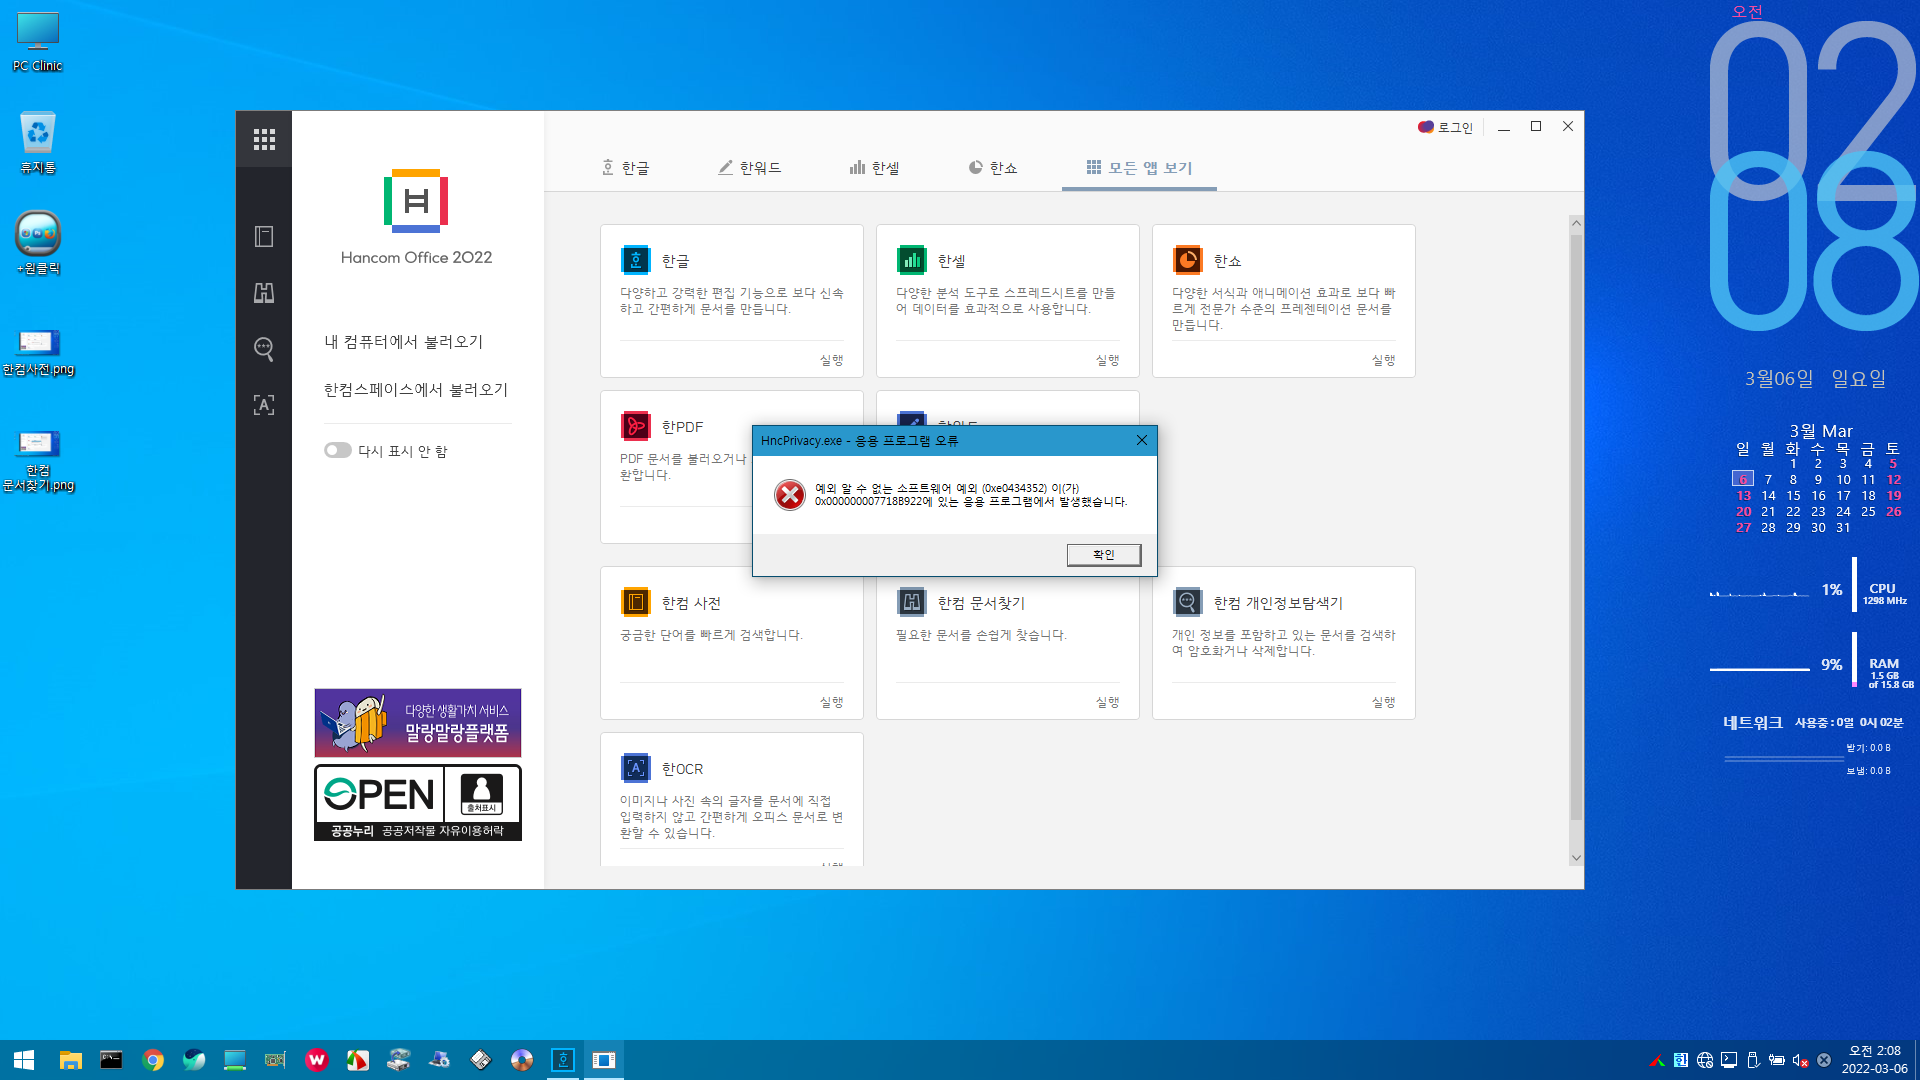Select the 모든 앱 보기 tab
Viewport: 1920px width, 1080px height.
[x=1139, y=168]
